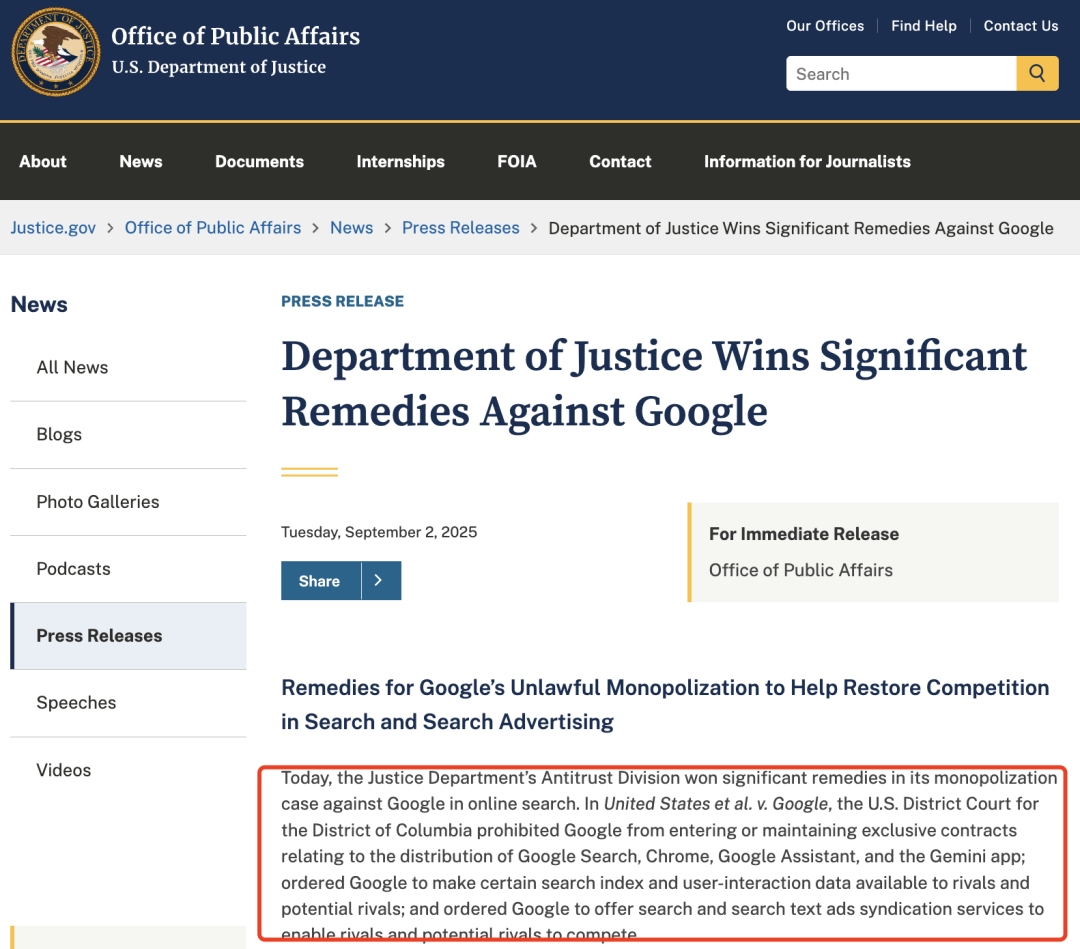This screenshot has height=949, width=1080.
Task: Open Contact Us in top header
Action: click(x=1020, y=26)
